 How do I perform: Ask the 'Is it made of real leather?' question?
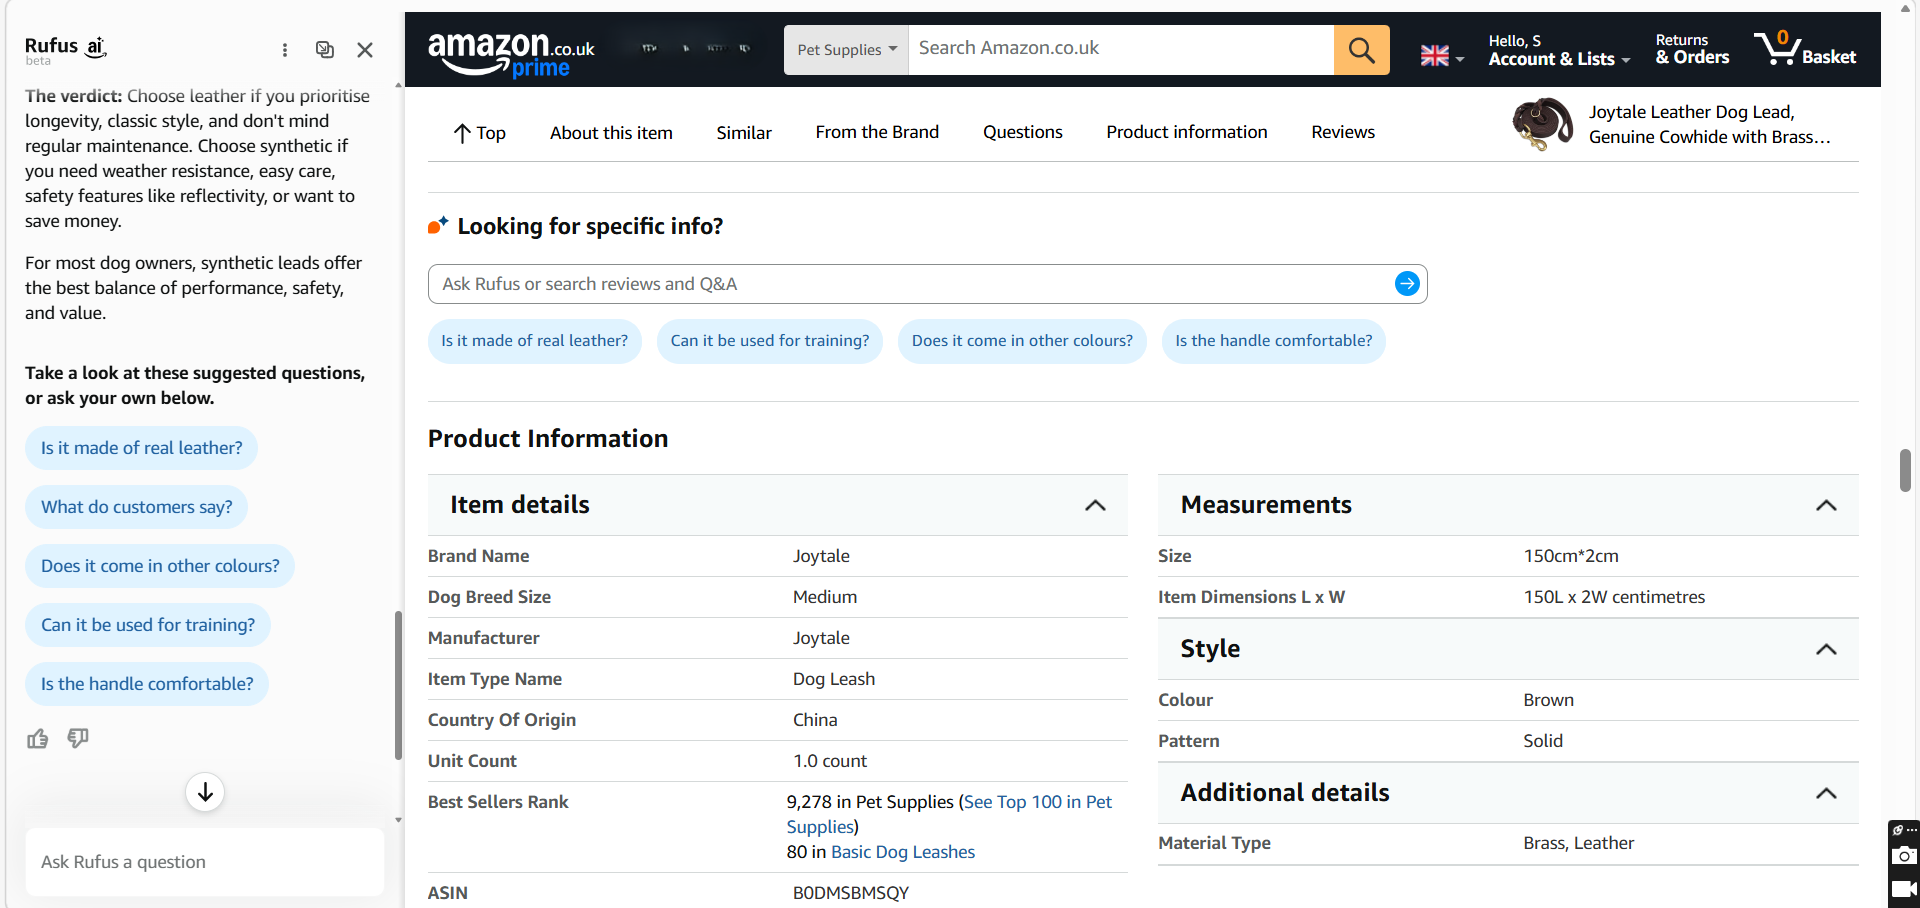pyautogui.click(x=141, y=447)
